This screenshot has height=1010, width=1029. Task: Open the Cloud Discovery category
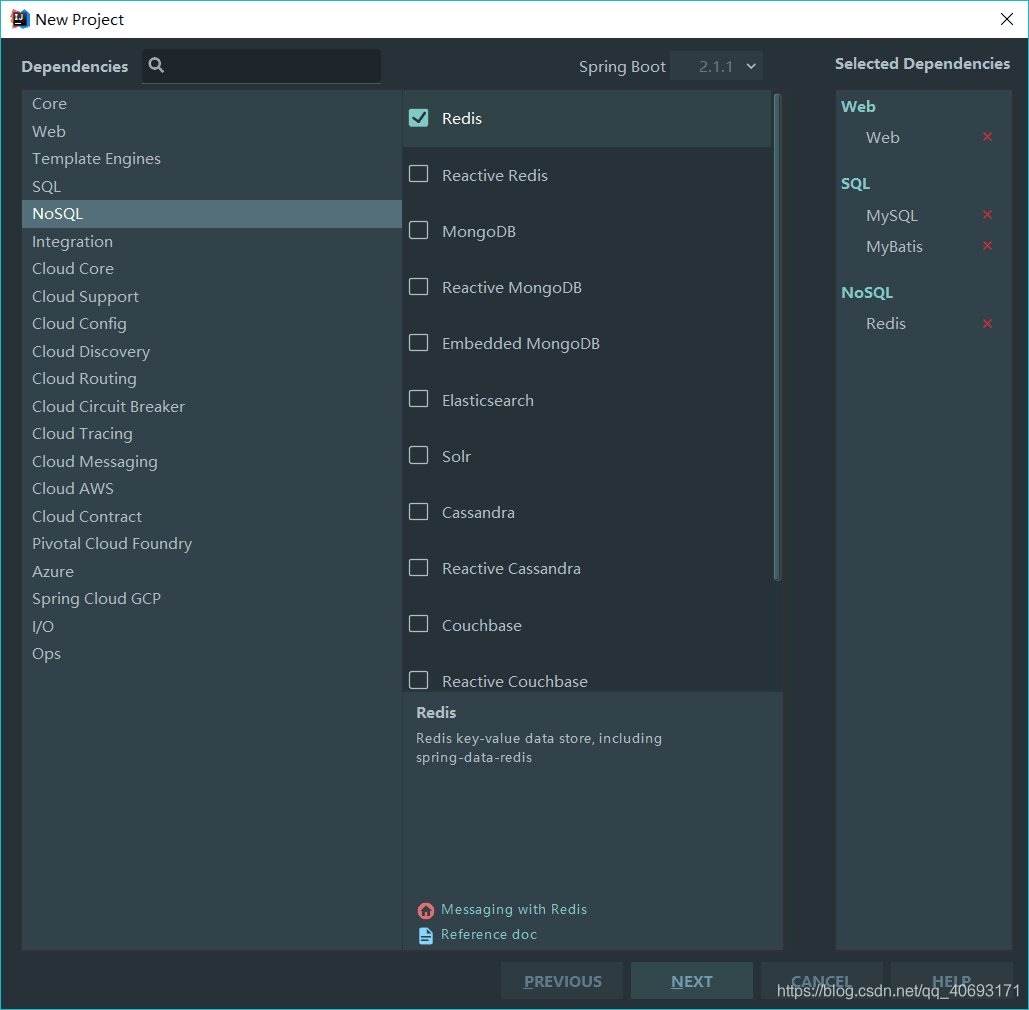[211, 351]
